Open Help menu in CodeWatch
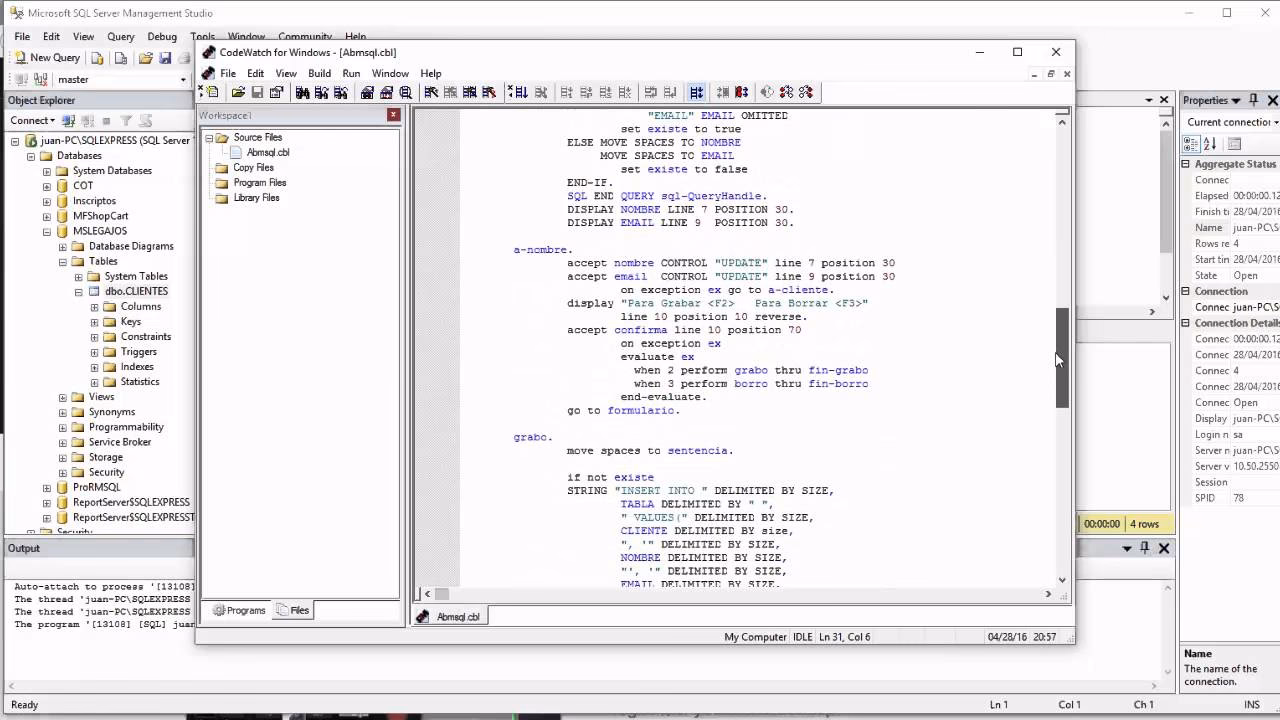Image resolution: width=1280 pixels, height=720 pixels. [x=431, y=73]
